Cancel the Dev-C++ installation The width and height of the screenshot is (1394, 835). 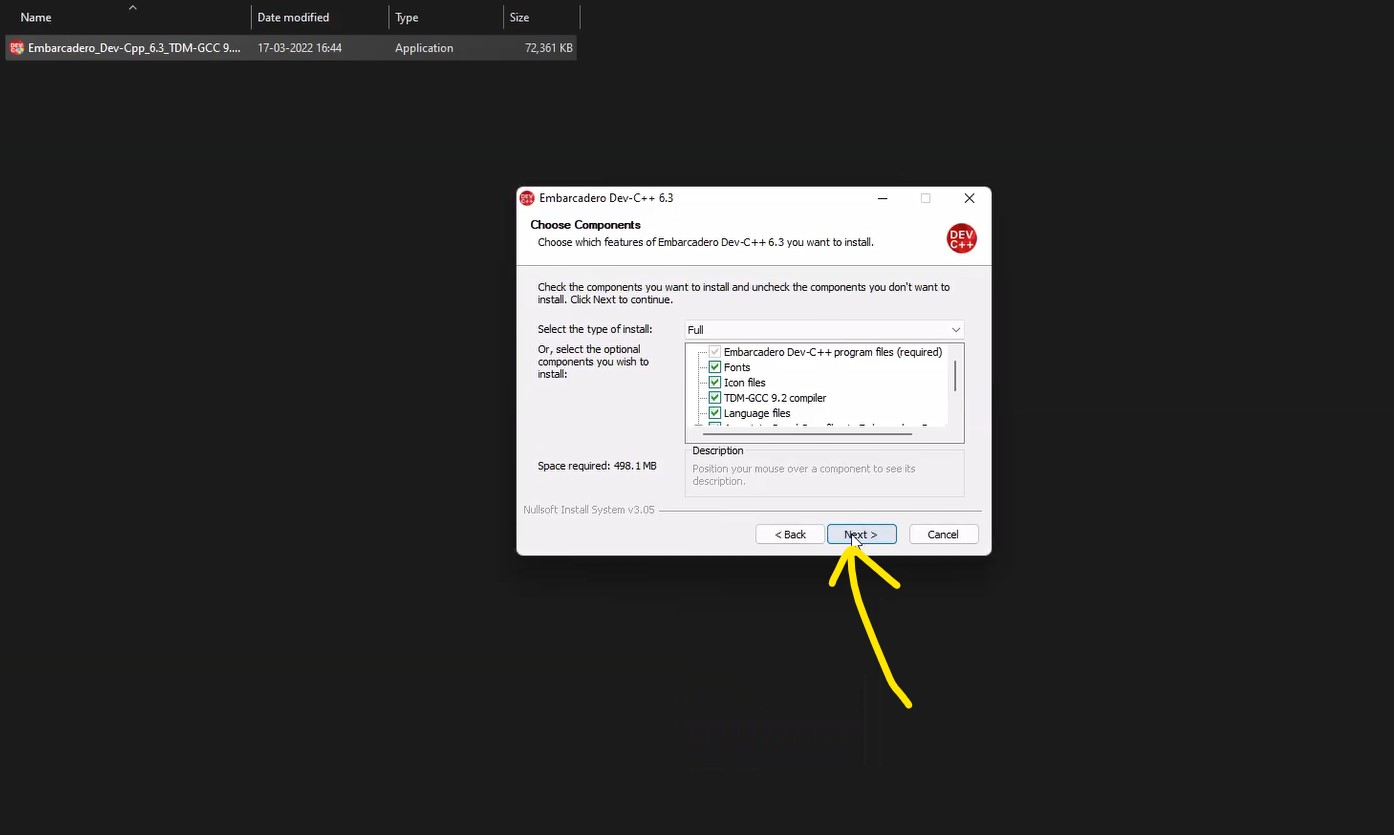(943, 535)
